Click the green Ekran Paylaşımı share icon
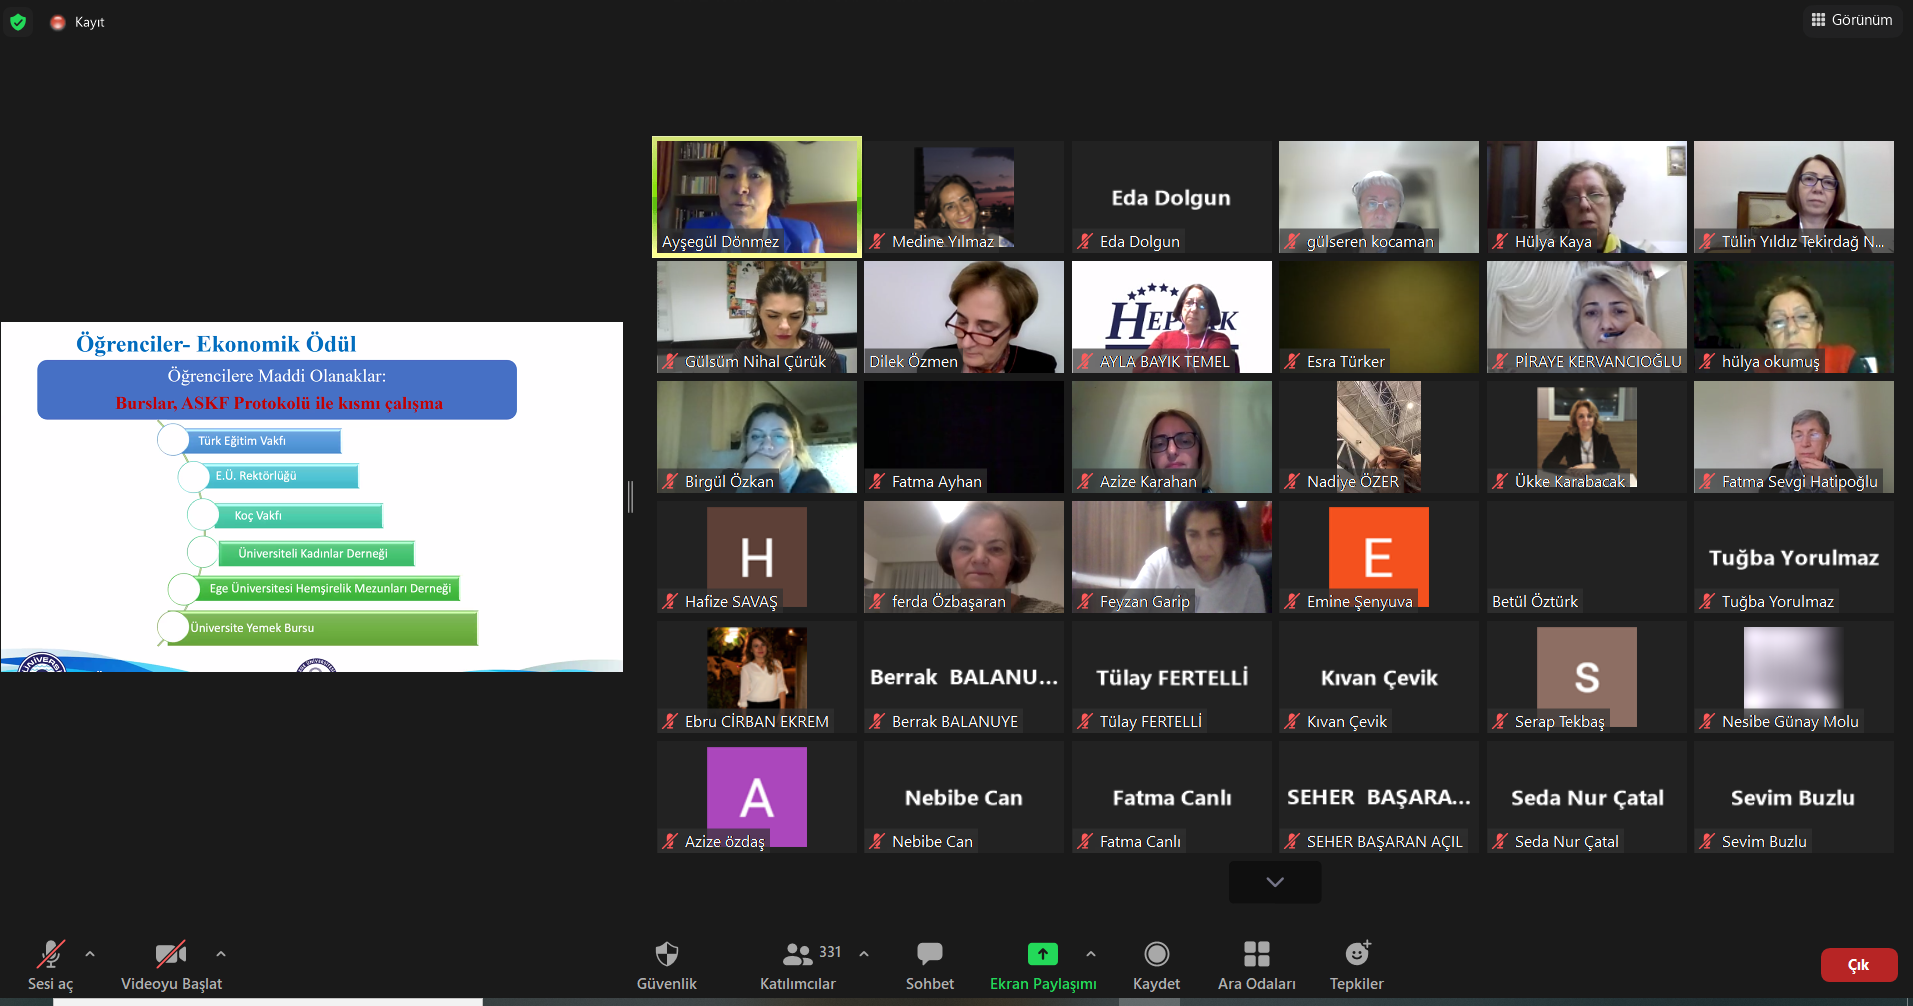This screenshot has width=1913, height=1006. click(x=1042, y=954)
